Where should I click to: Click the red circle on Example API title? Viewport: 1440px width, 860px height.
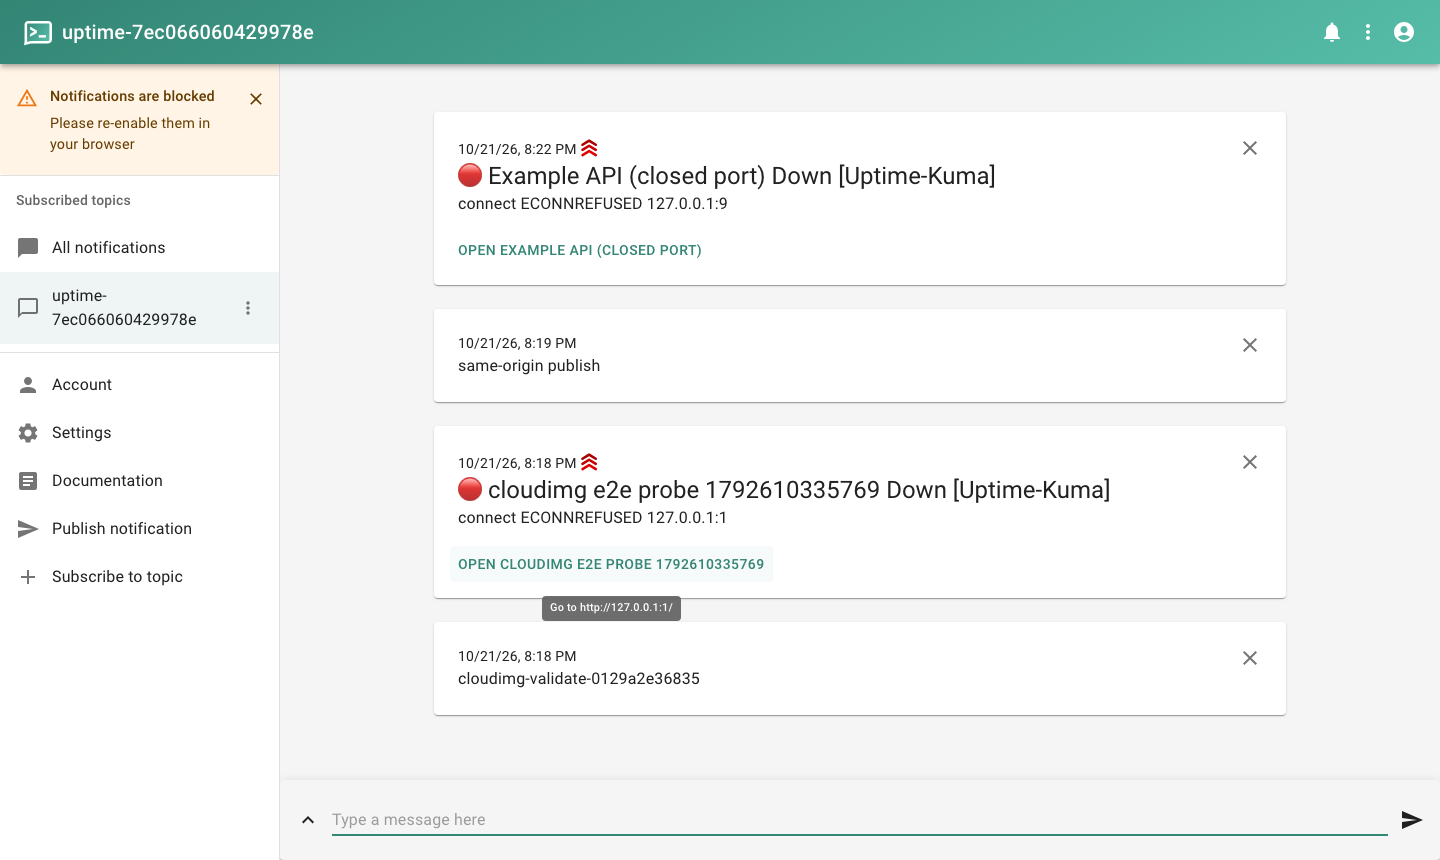click(x=470, y=176)
